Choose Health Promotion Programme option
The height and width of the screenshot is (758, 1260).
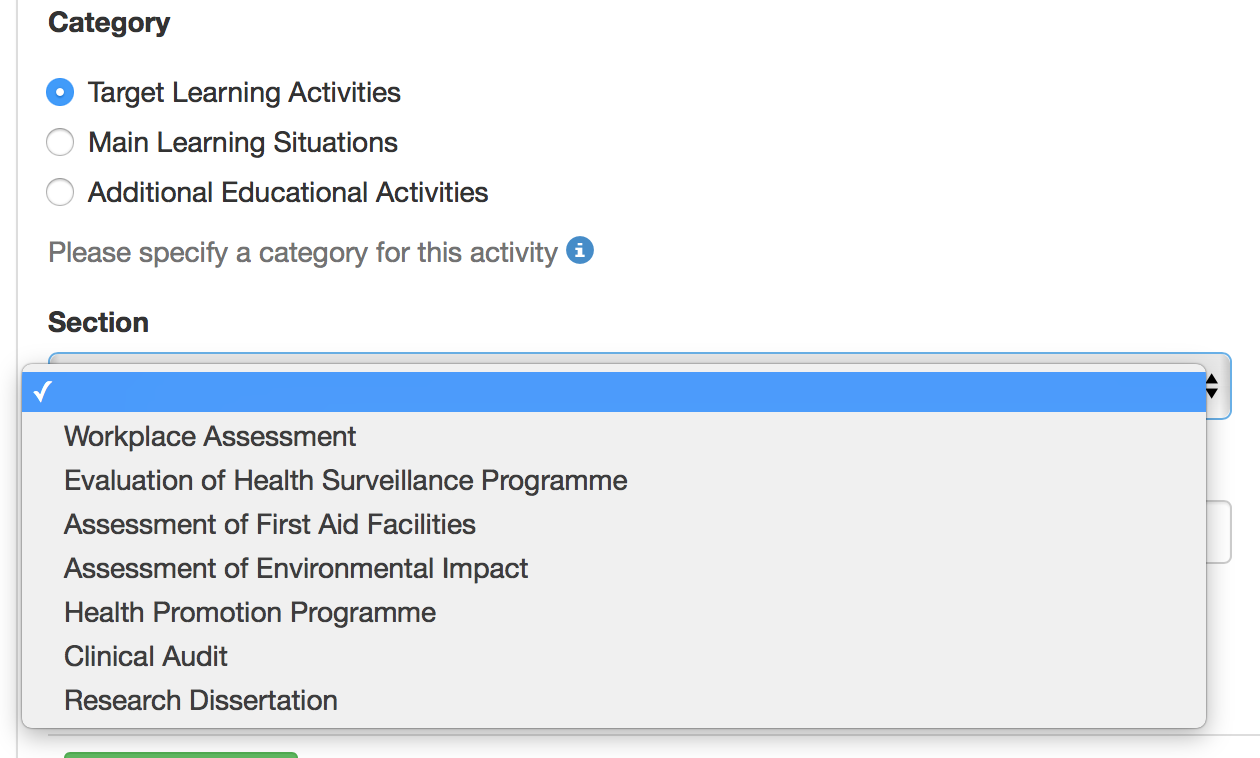(x=614, y=612)
